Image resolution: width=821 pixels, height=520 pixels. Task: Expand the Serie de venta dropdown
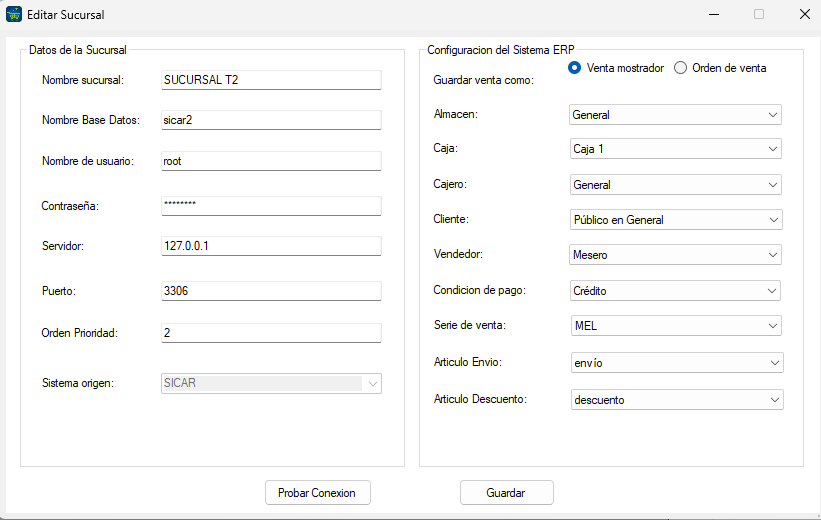point(675,326)
